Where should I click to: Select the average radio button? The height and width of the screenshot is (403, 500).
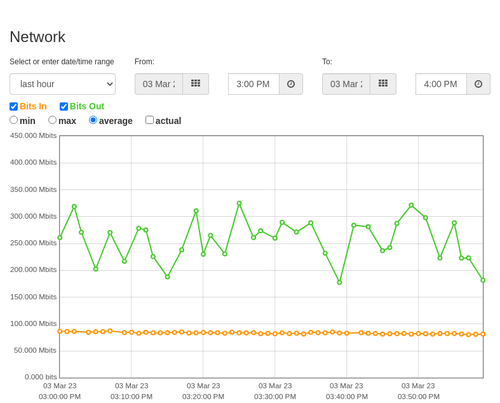coord(93,120)
